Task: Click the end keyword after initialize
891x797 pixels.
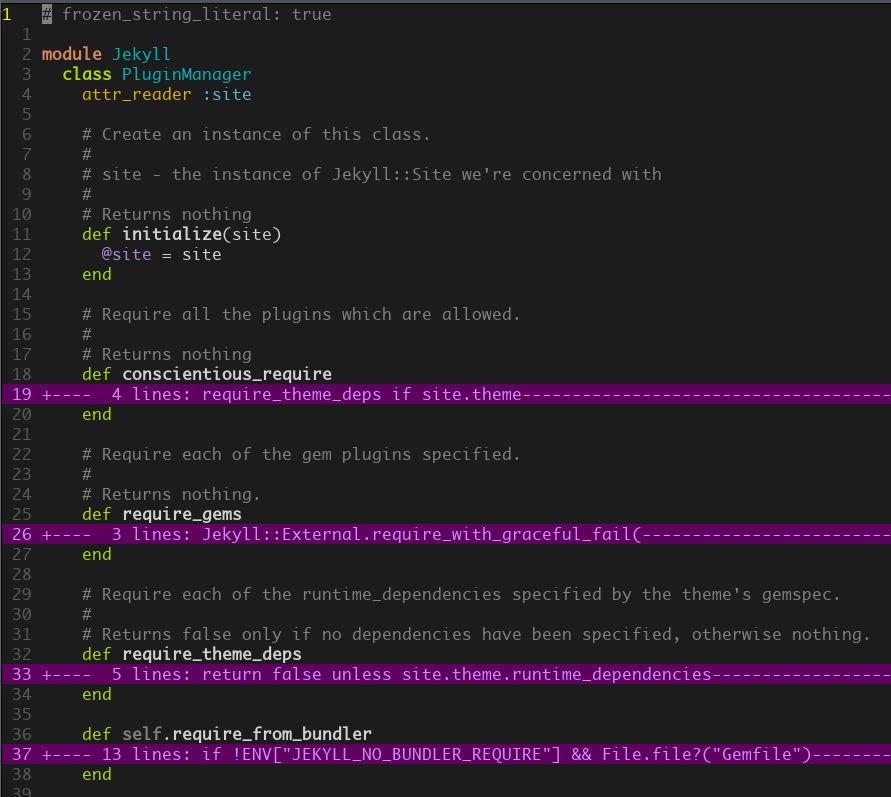Action: pos(97,274)
